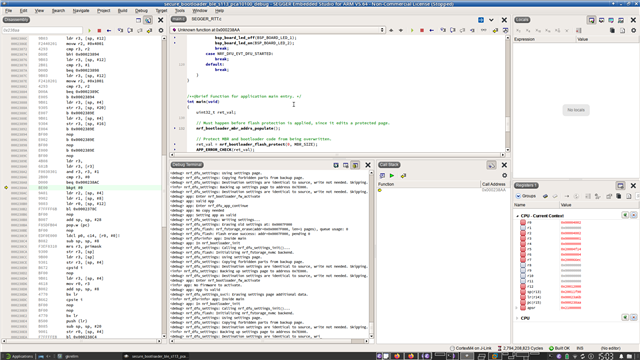Open the Build menu

coord(122,11)
